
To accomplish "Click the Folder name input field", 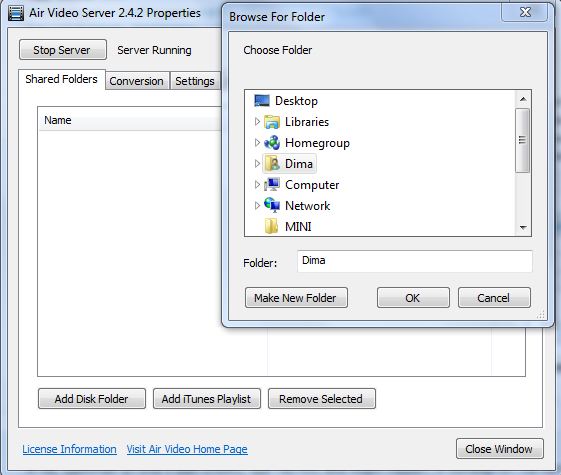I will (414, 261).
